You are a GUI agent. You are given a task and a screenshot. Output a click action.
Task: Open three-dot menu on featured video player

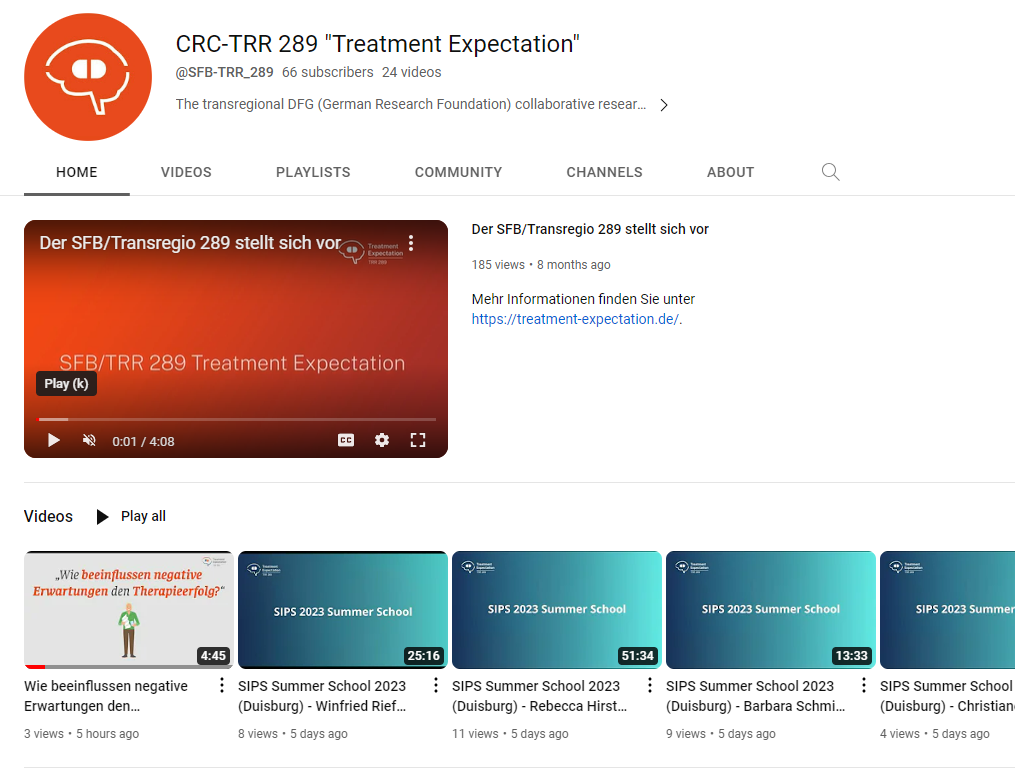(410, 244)
